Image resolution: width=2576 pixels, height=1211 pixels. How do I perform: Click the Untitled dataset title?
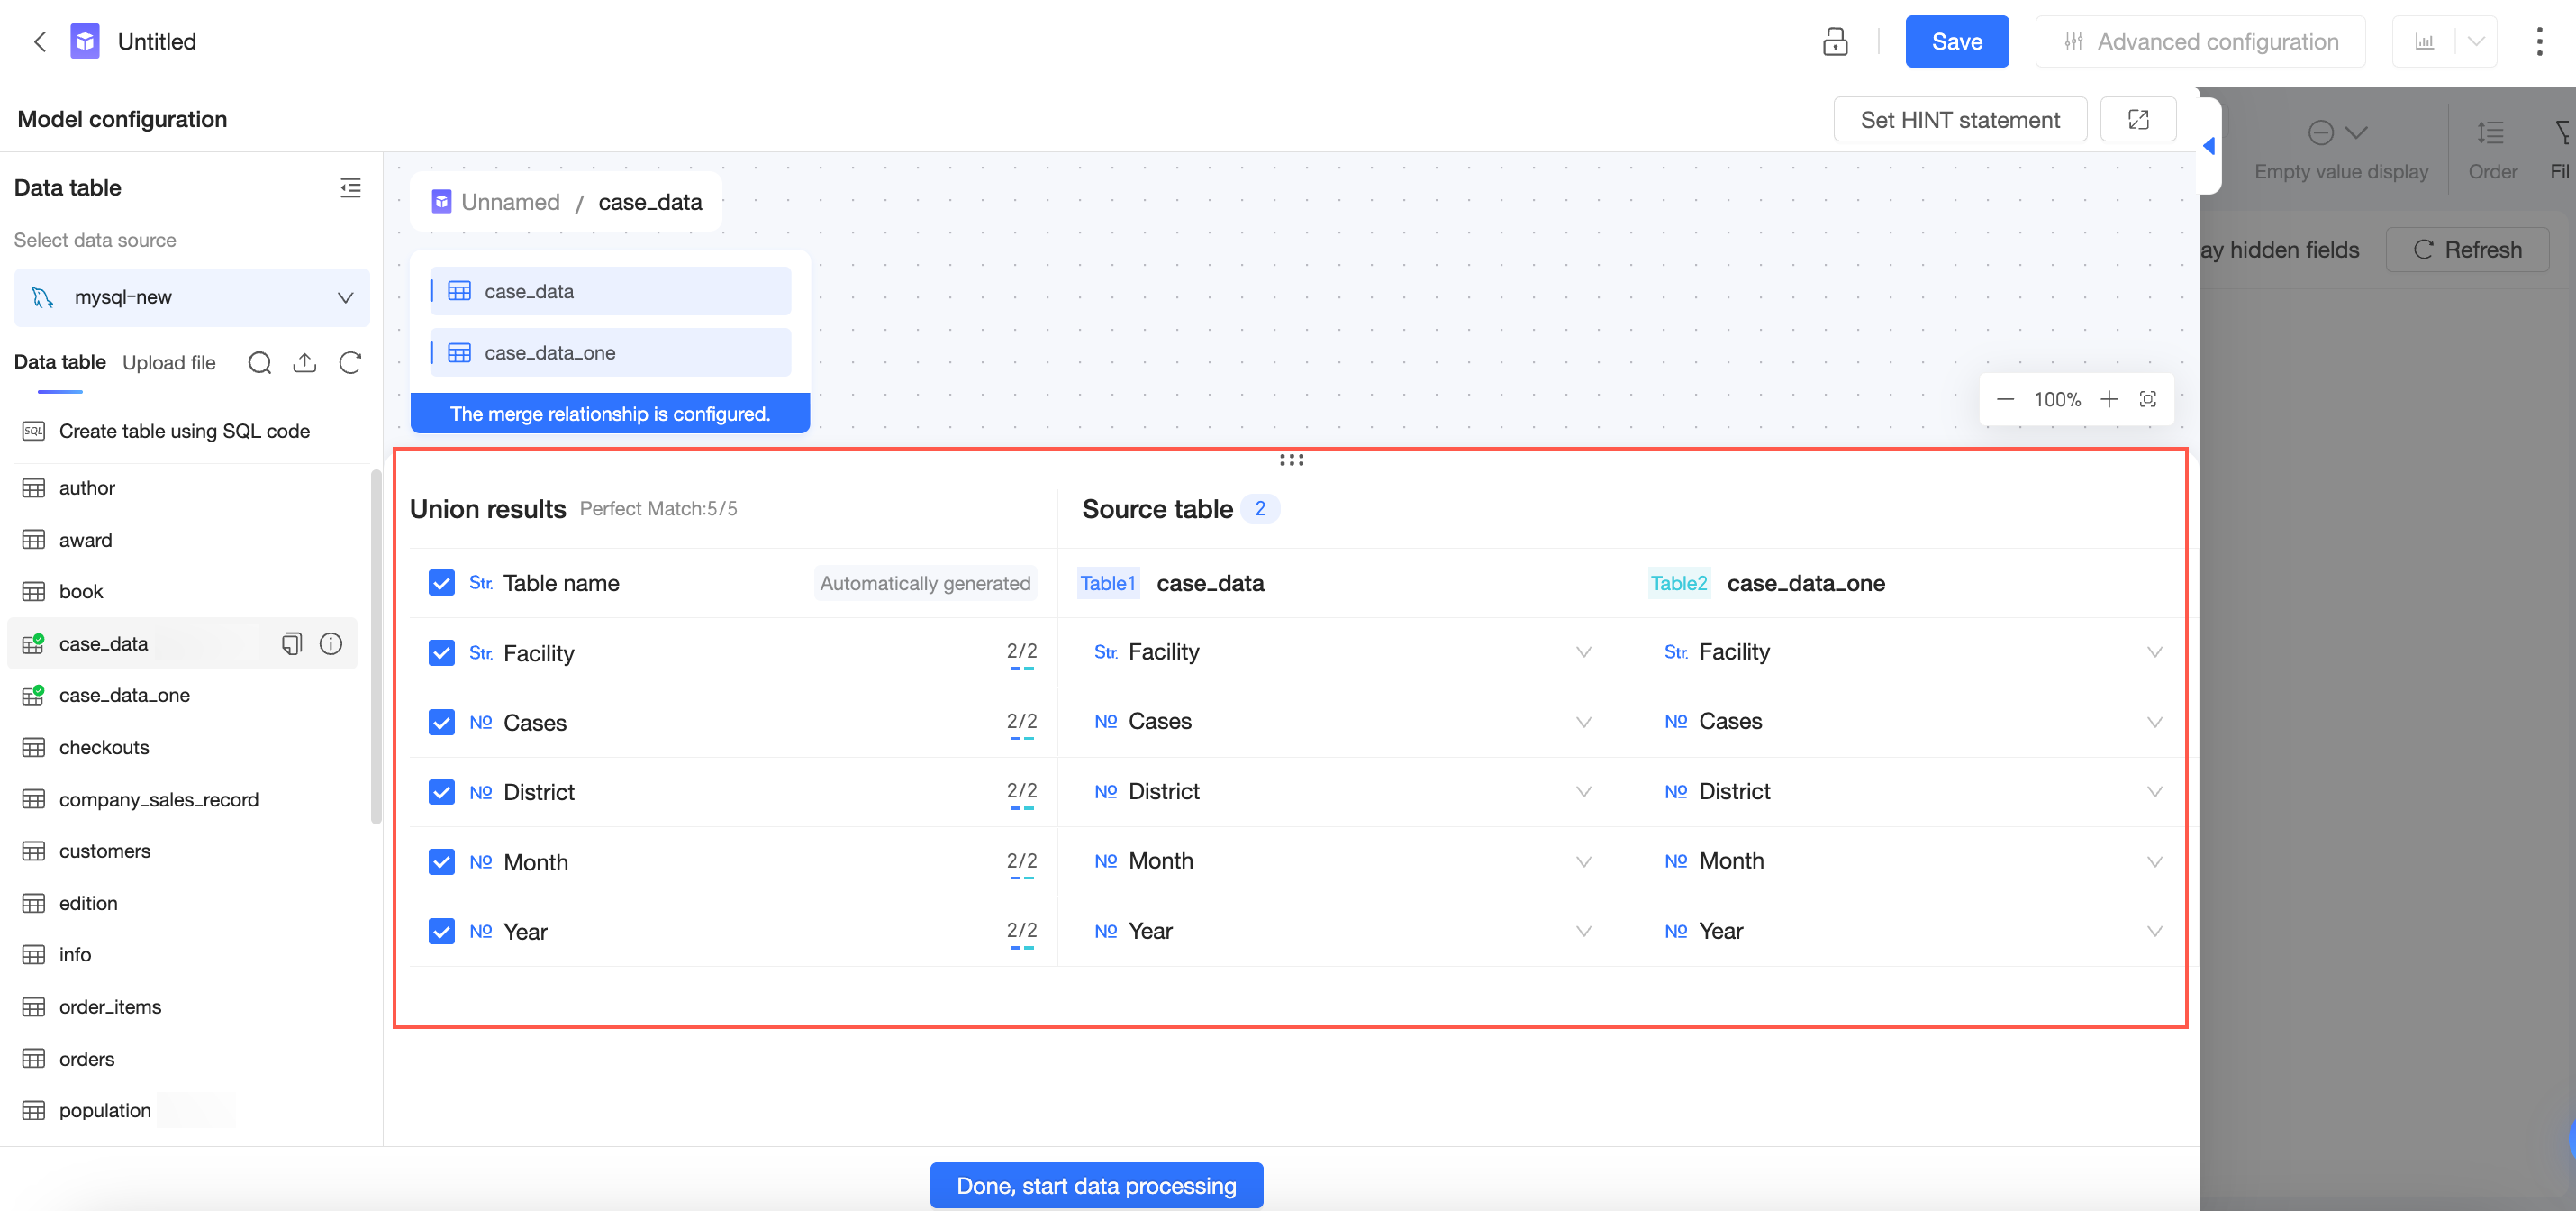pos(157,41)
